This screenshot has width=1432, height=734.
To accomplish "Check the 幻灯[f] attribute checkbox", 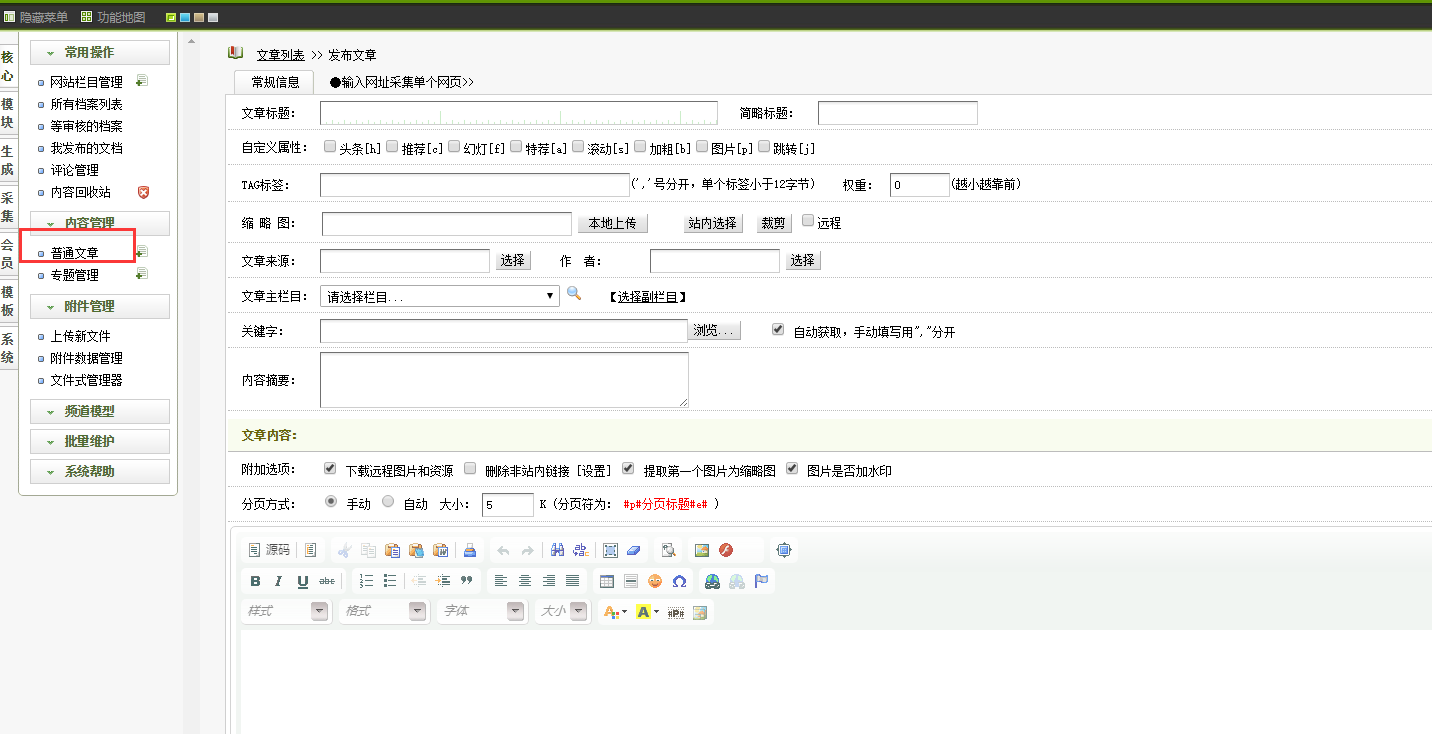I will 454,146.
